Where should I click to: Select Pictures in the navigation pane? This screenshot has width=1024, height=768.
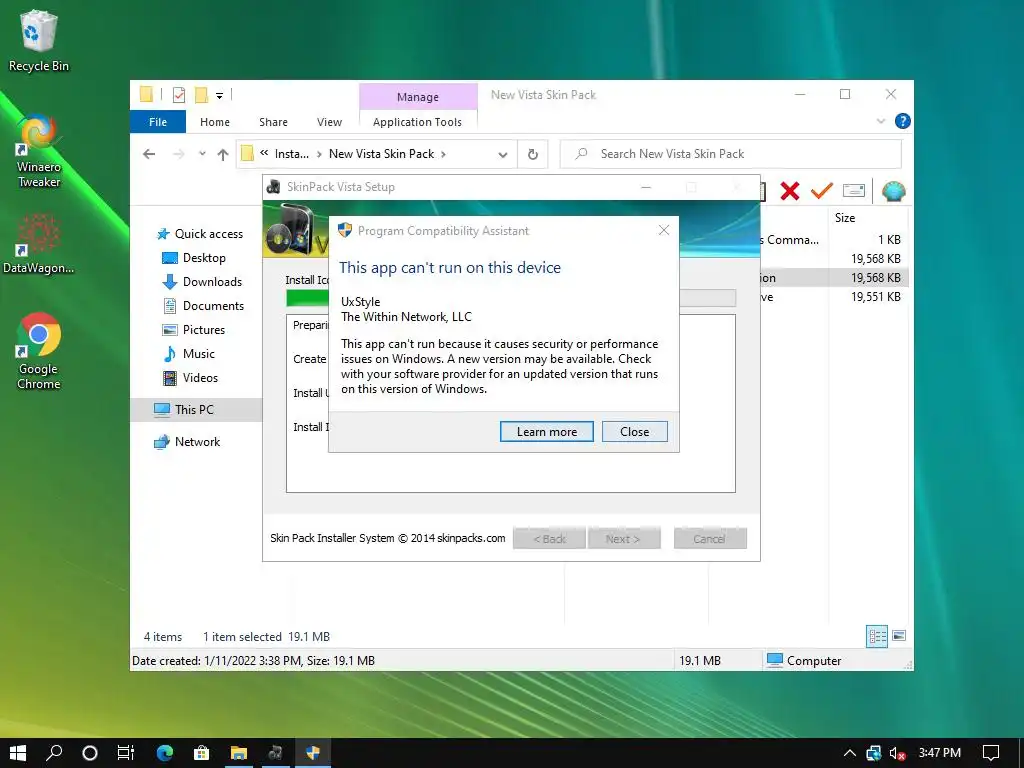click(193, 330)
